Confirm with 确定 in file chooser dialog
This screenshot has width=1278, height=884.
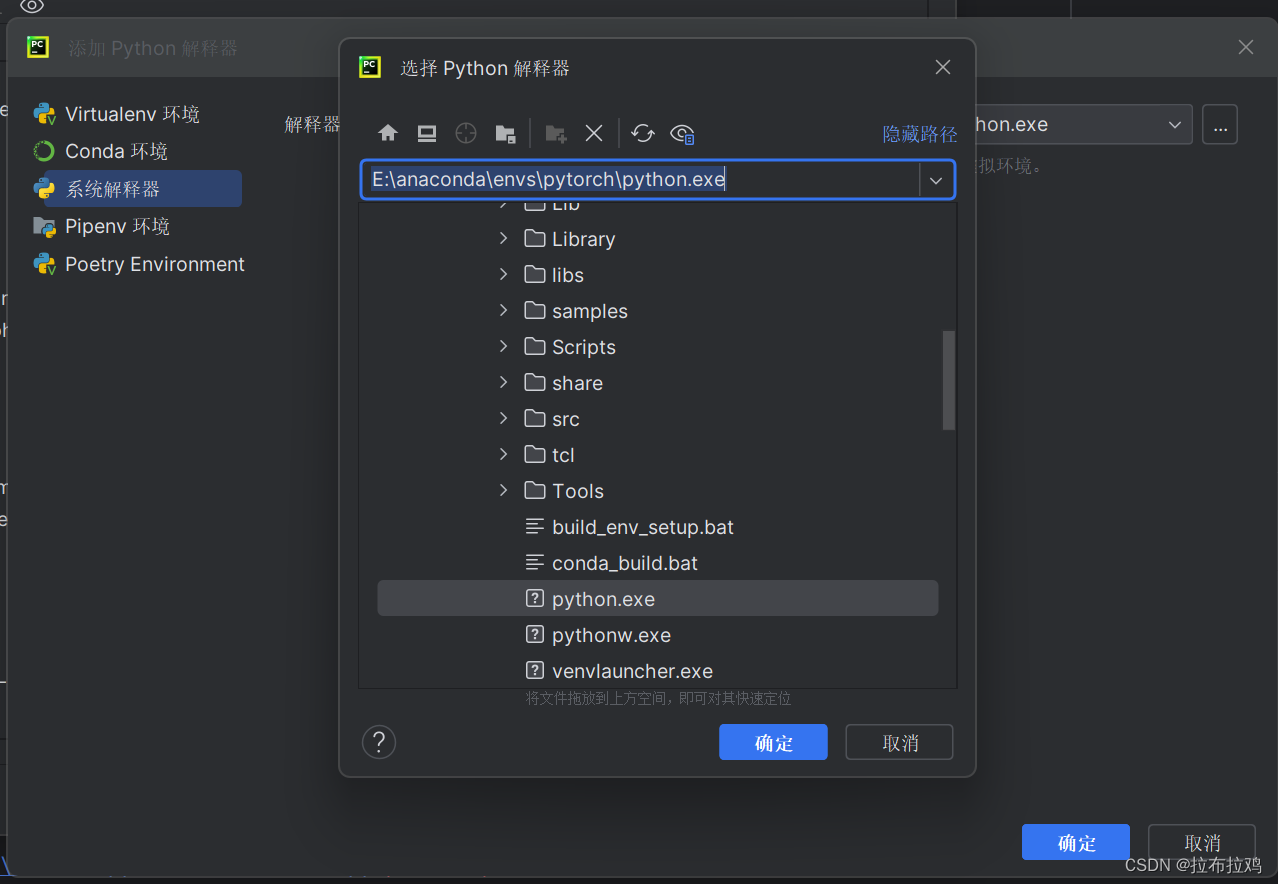(773, 742)
